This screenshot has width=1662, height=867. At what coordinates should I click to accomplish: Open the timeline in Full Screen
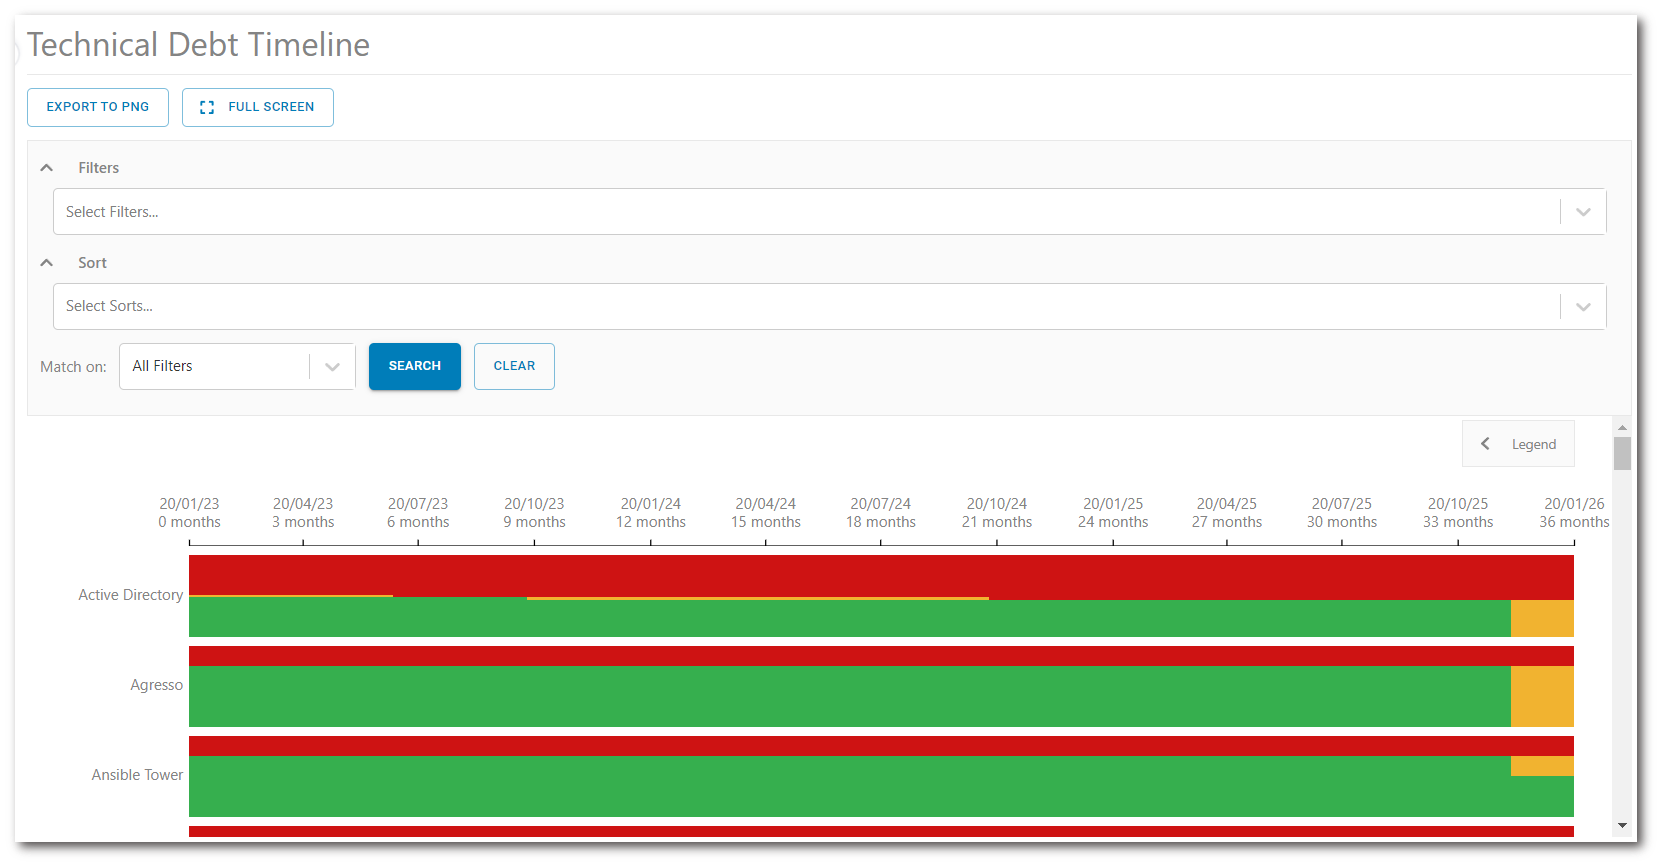pyautogui.click(x=258, y=107)
